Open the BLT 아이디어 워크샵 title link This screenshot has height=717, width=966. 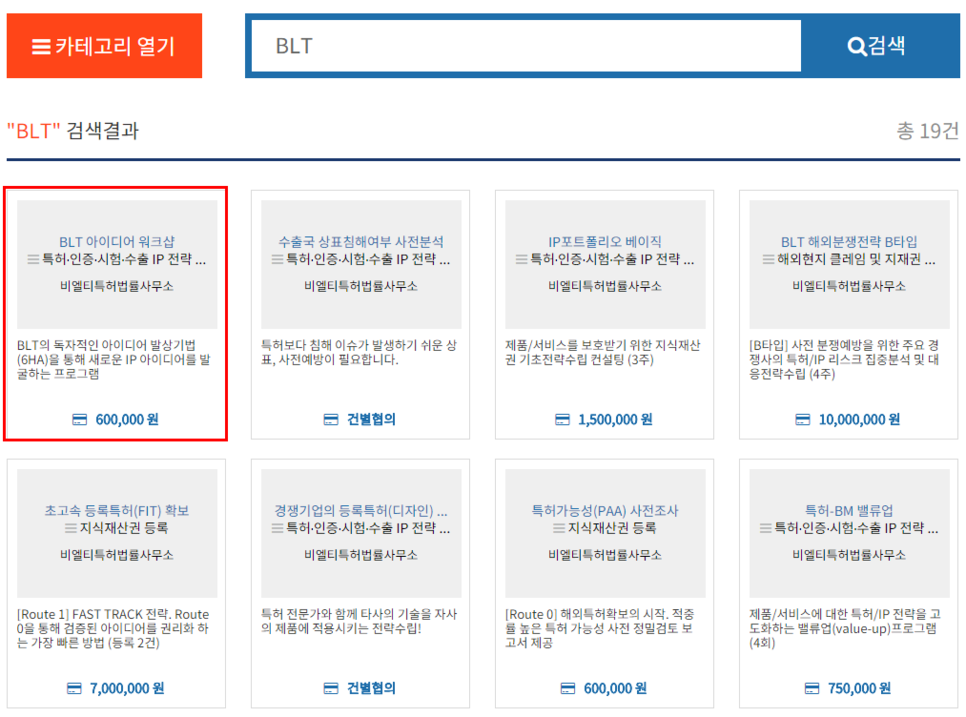click(117, 241)
